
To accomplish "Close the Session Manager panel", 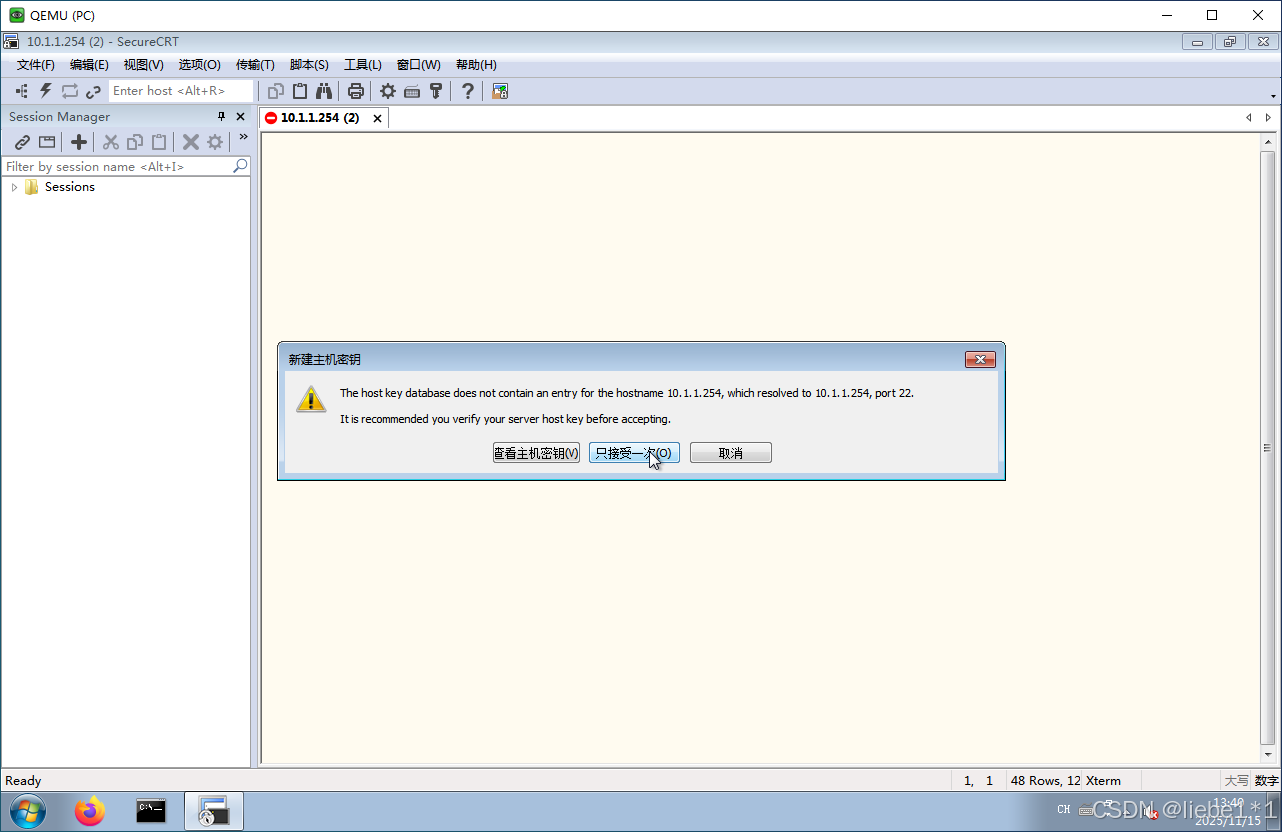I will click(x=240, y=117).
